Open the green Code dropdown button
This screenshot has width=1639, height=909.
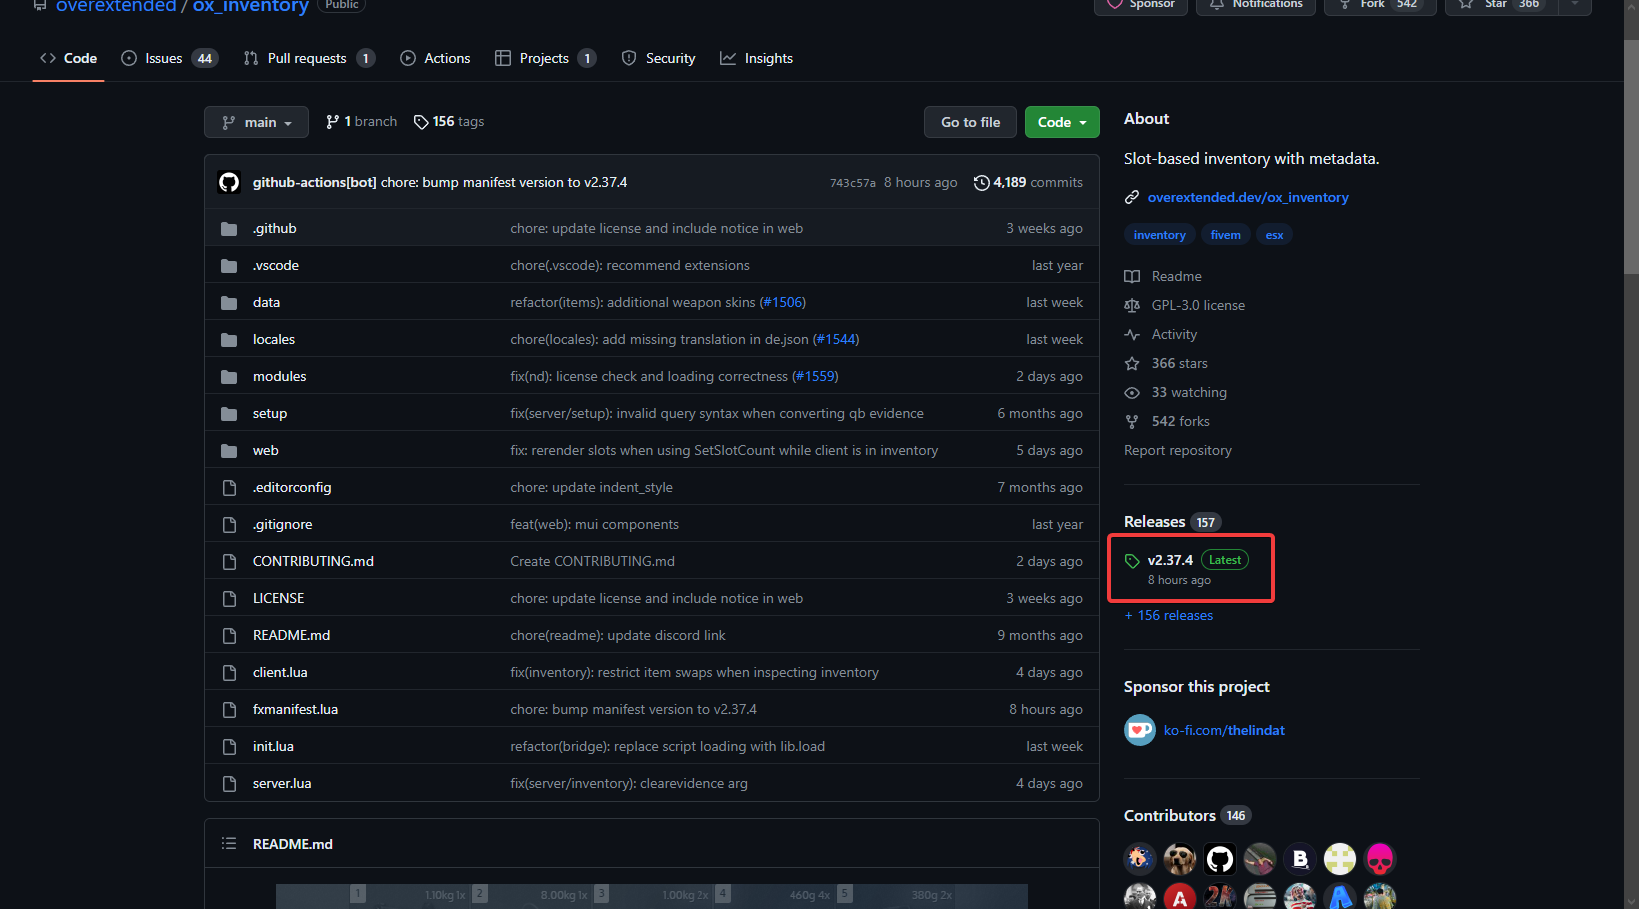click(x=1062, y=122)
